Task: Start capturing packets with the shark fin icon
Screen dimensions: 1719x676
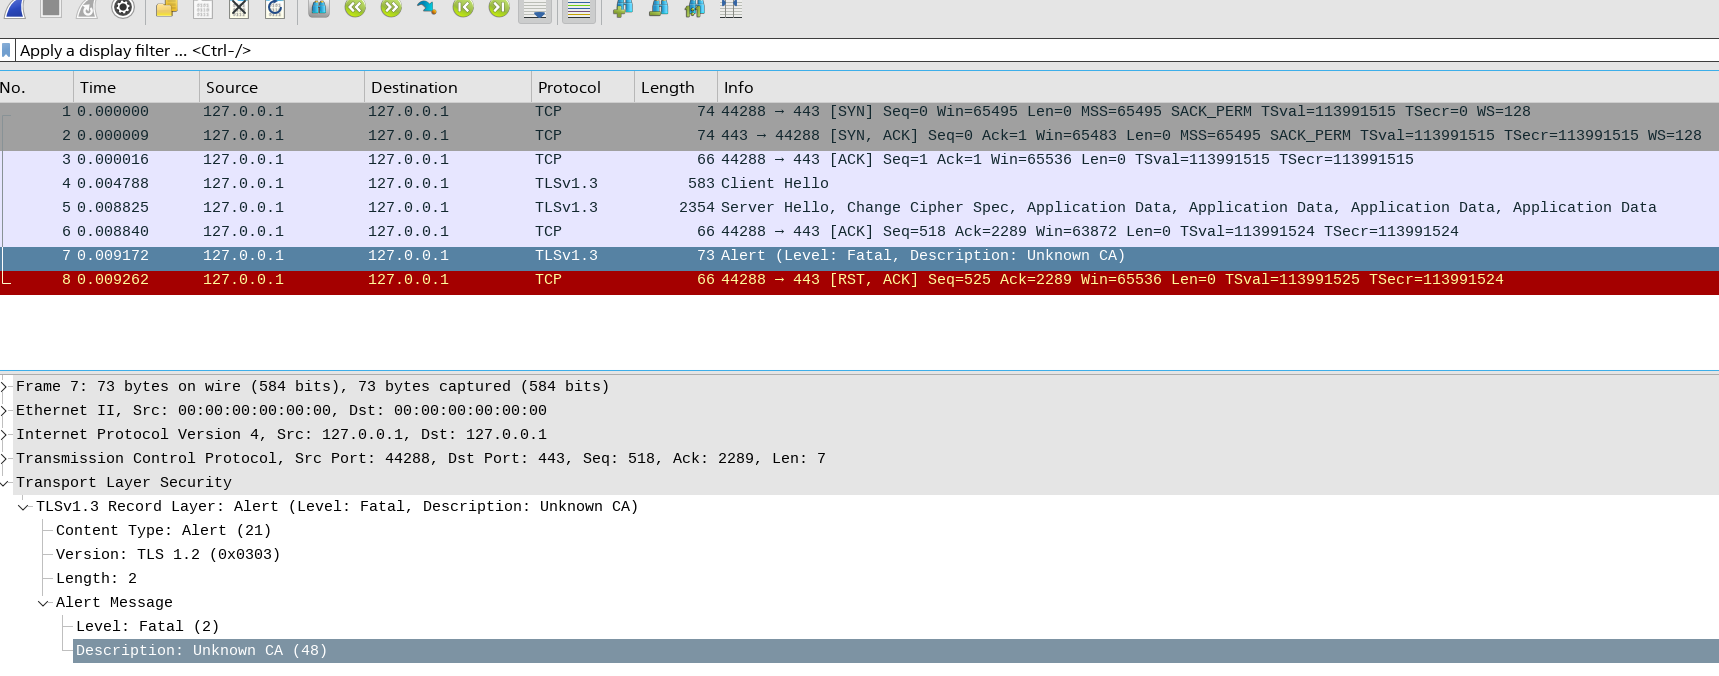Action: coord(15,8)
